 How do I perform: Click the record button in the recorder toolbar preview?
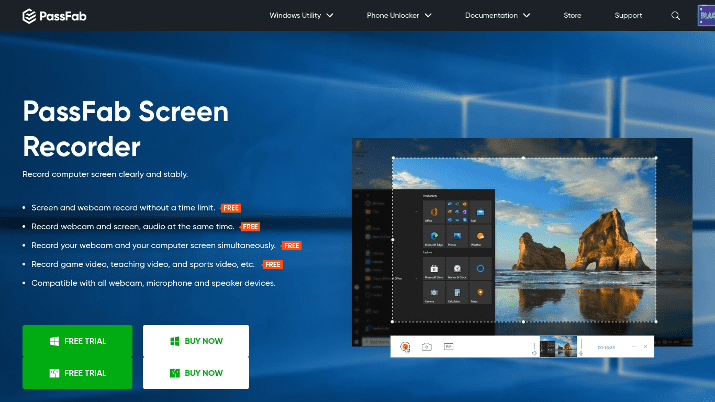pyautogui.click(x=405, y=347)
